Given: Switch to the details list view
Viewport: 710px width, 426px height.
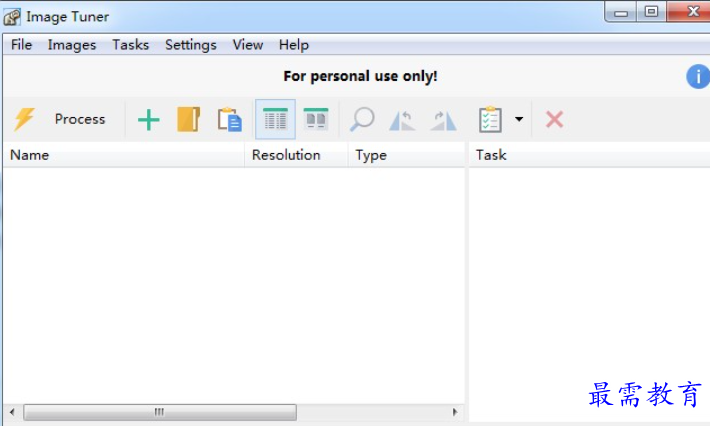Looking at the screenshot, I should click(275, 120).
